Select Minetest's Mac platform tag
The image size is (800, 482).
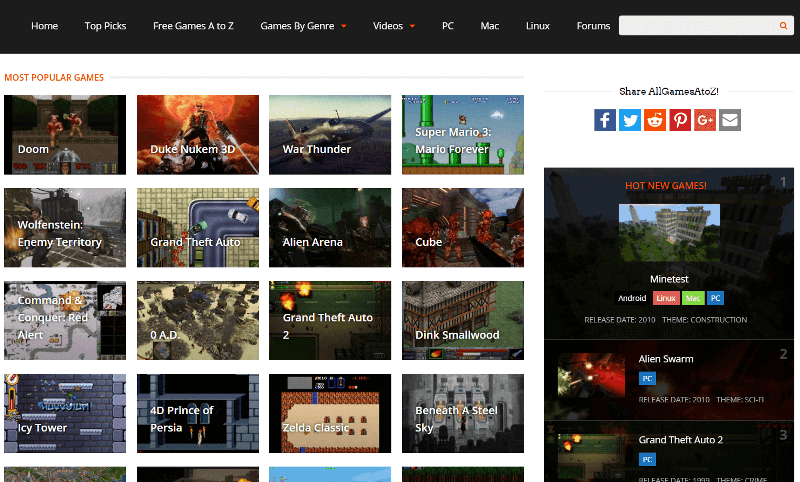693,298
